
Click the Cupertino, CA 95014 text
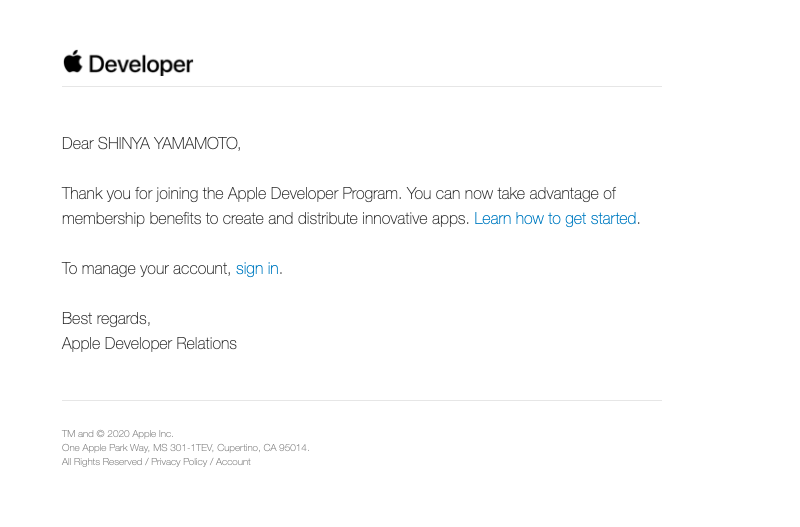(263, 448)
